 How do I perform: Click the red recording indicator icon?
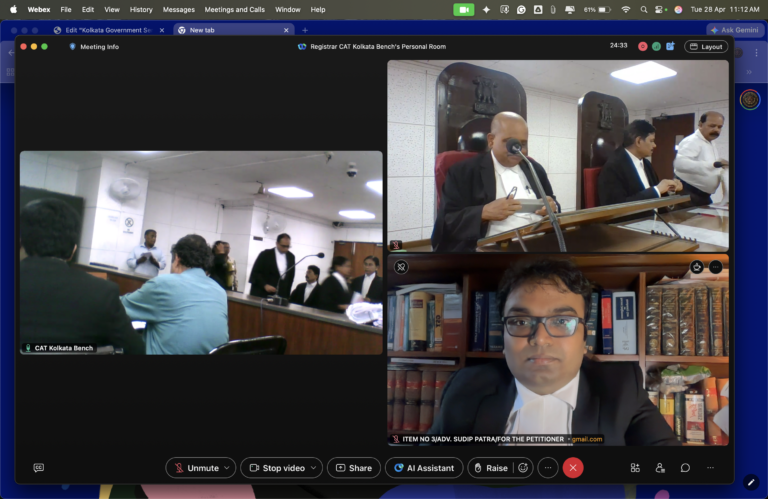(x=641, y=46)
